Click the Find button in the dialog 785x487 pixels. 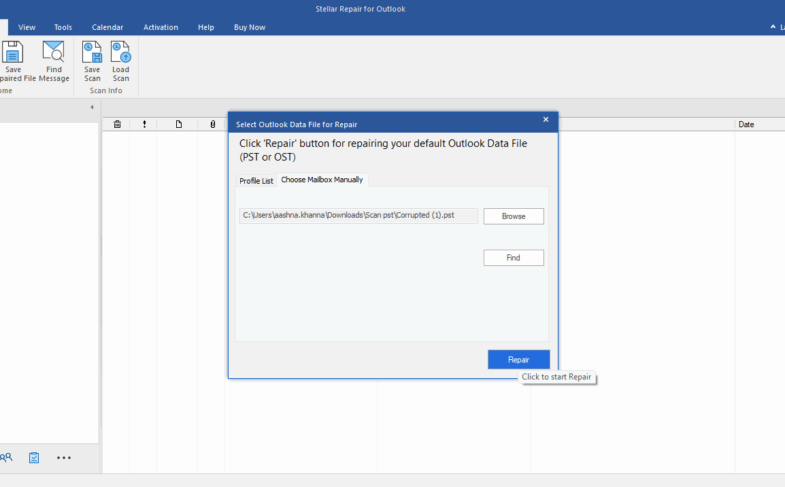(513, 258)
